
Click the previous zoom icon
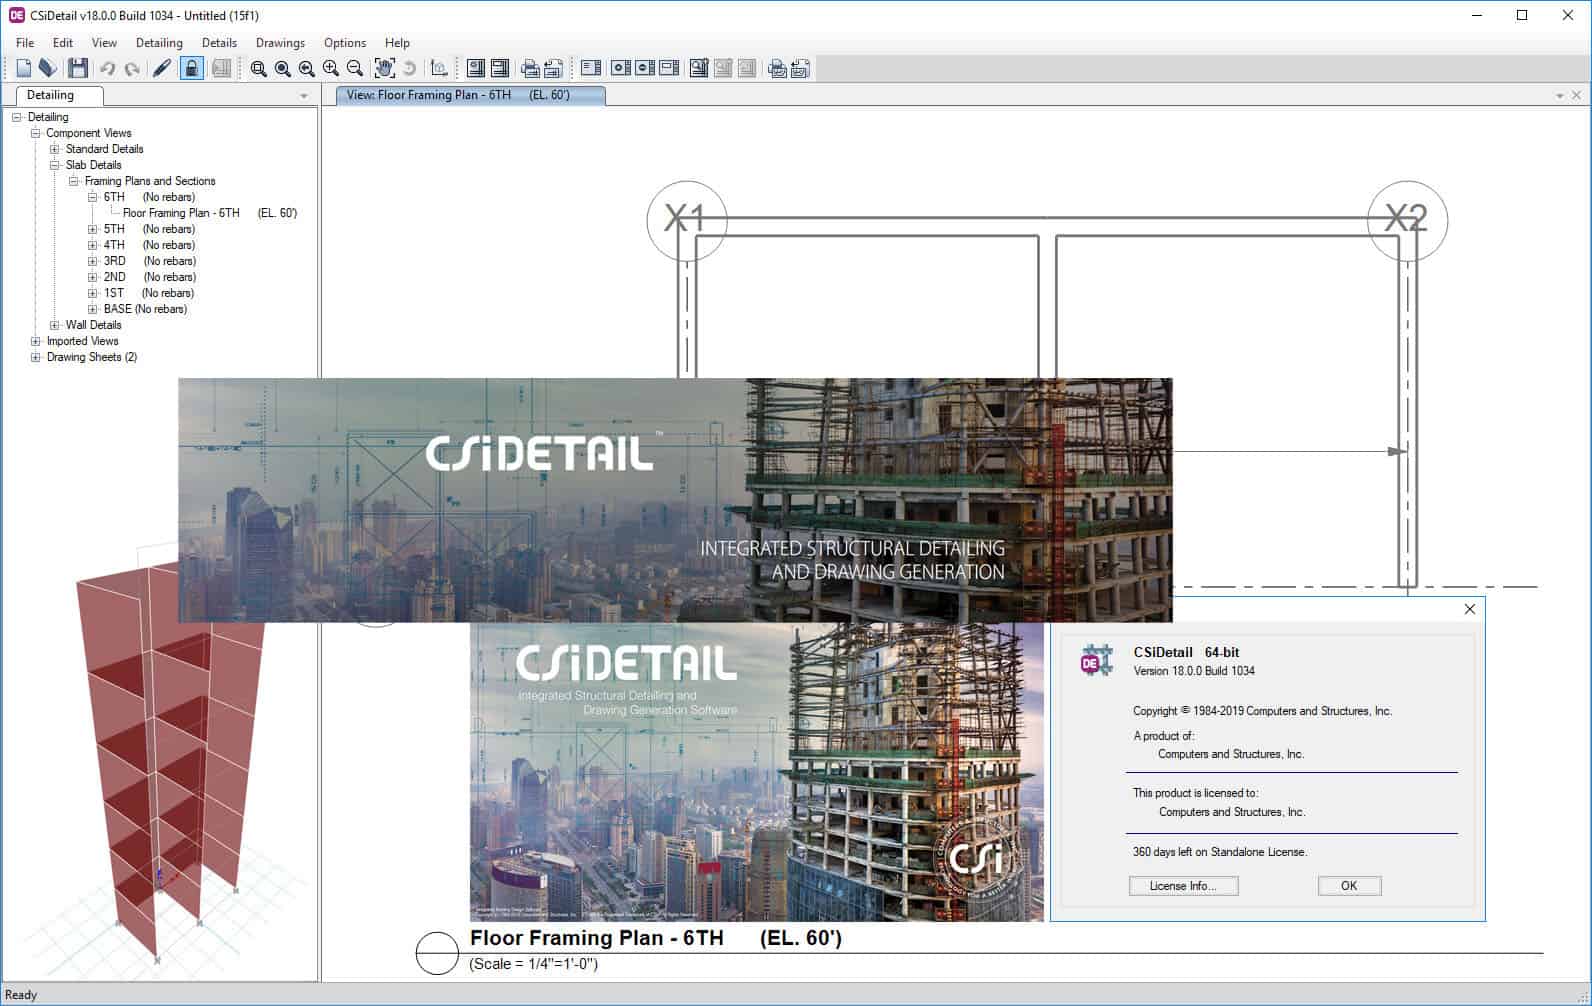click(306, 68)
